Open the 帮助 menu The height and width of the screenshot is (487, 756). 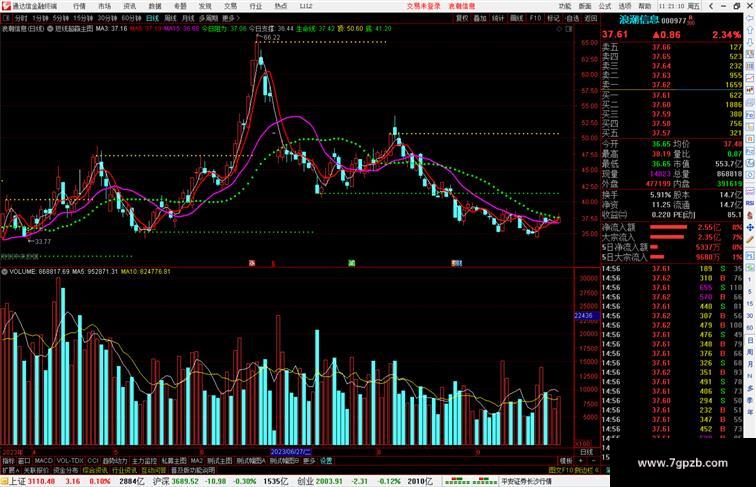[645, 6]
